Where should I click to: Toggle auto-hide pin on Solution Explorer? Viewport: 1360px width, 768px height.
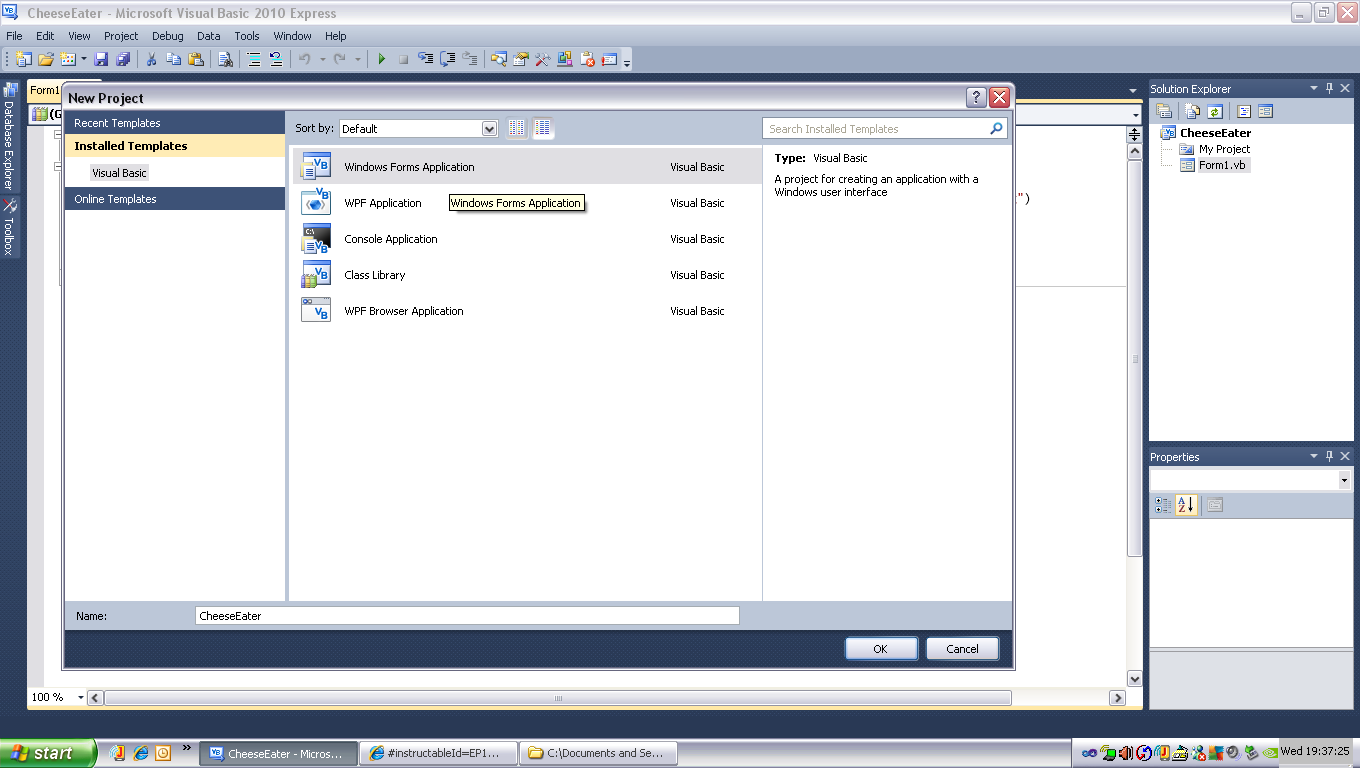[1329, 88]
